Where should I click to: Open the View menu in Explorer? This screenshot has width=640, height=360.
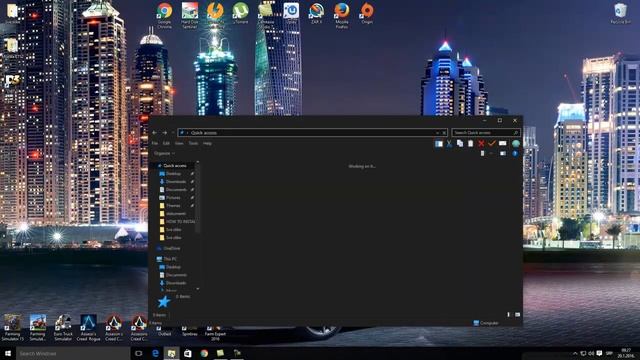179,143
